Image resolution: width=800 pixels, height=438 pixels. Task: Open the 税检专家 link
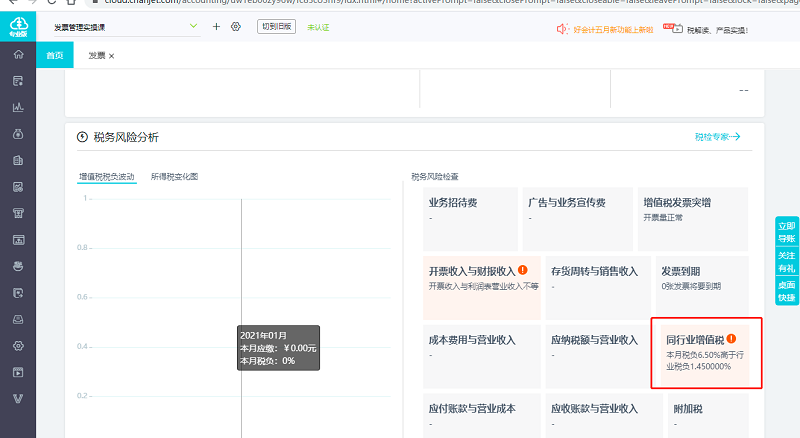[x=718, y=137]
